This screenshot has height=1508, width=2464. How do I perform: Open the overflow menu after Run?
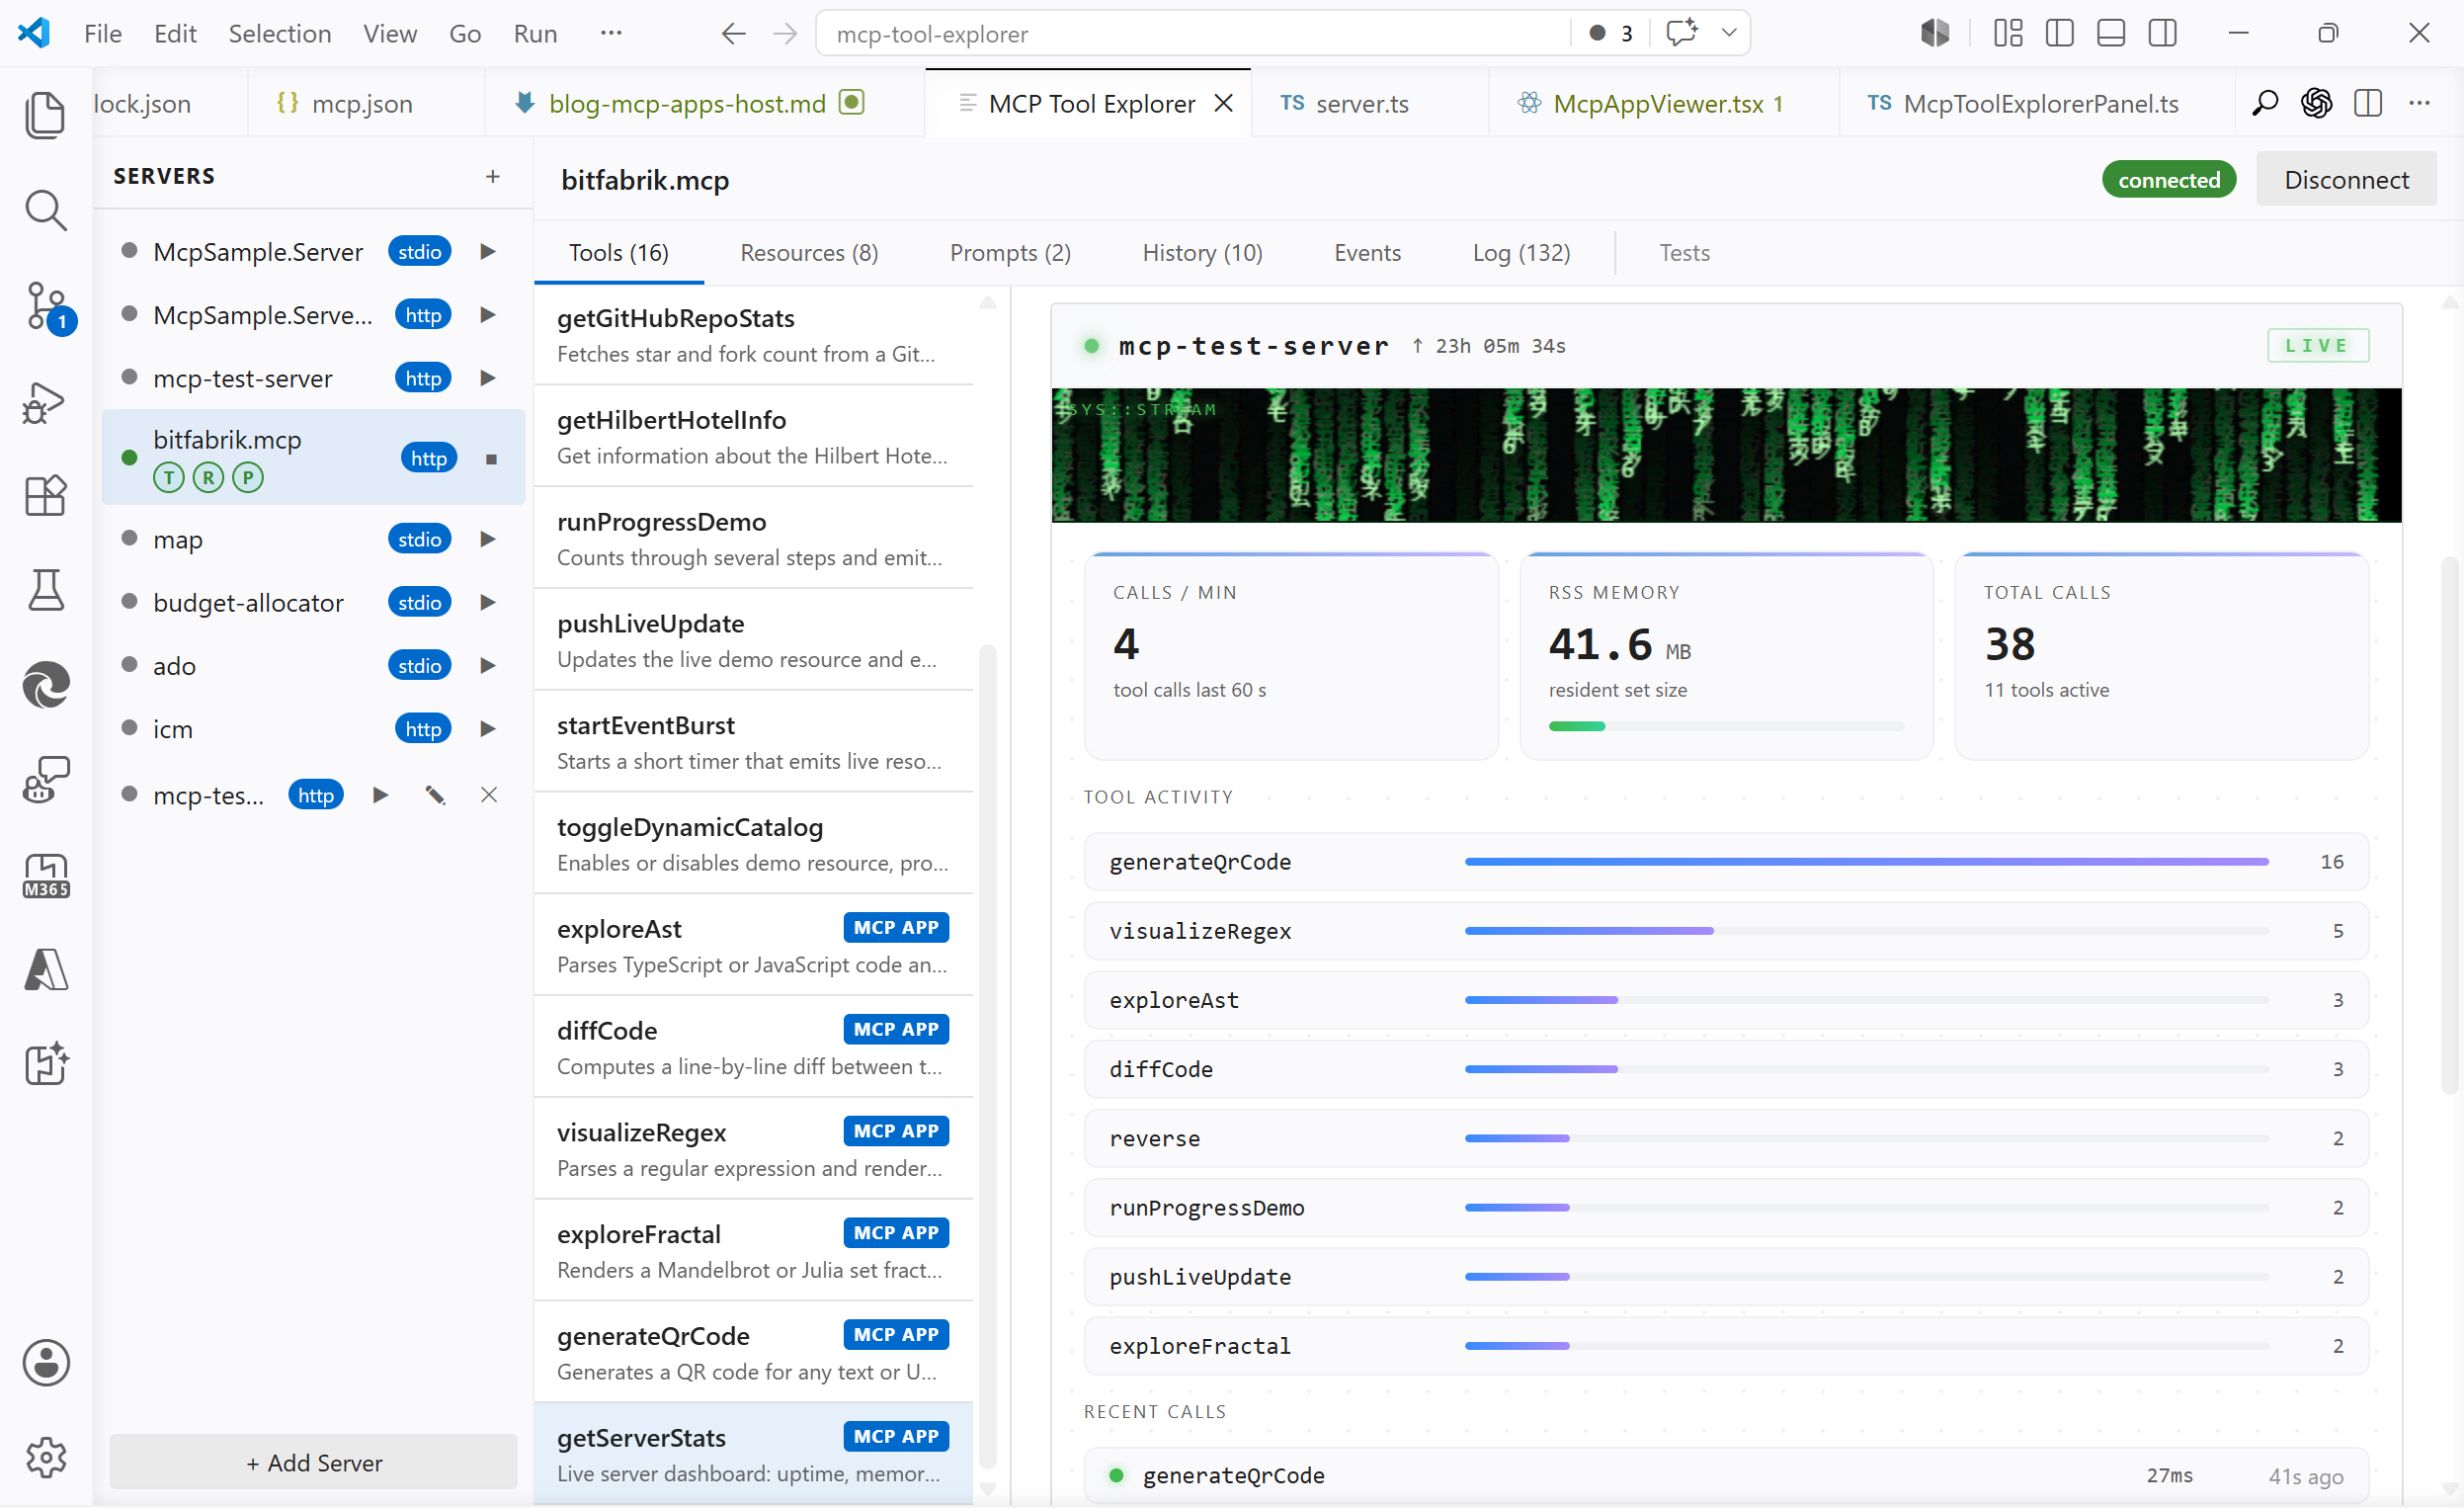click(x=611, y=33)
